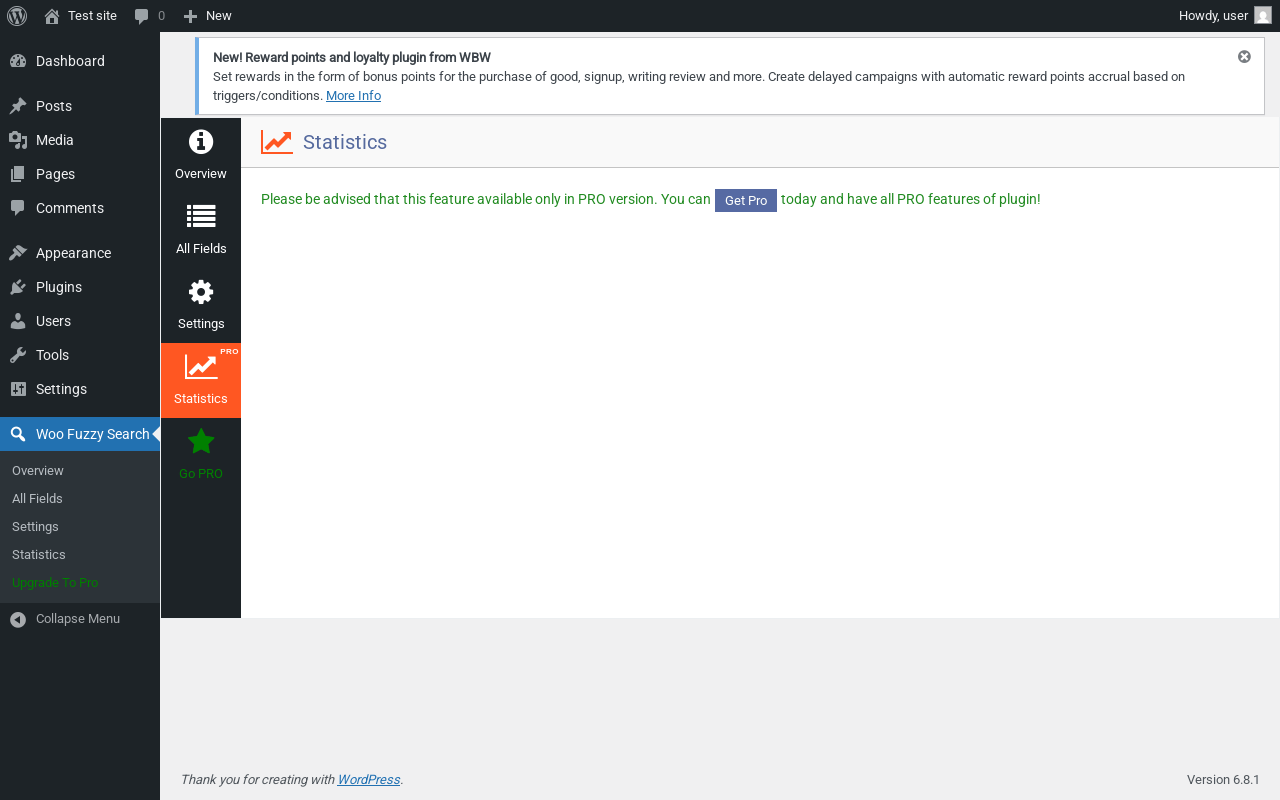Click the Get Pro button

tap(746, 200)
